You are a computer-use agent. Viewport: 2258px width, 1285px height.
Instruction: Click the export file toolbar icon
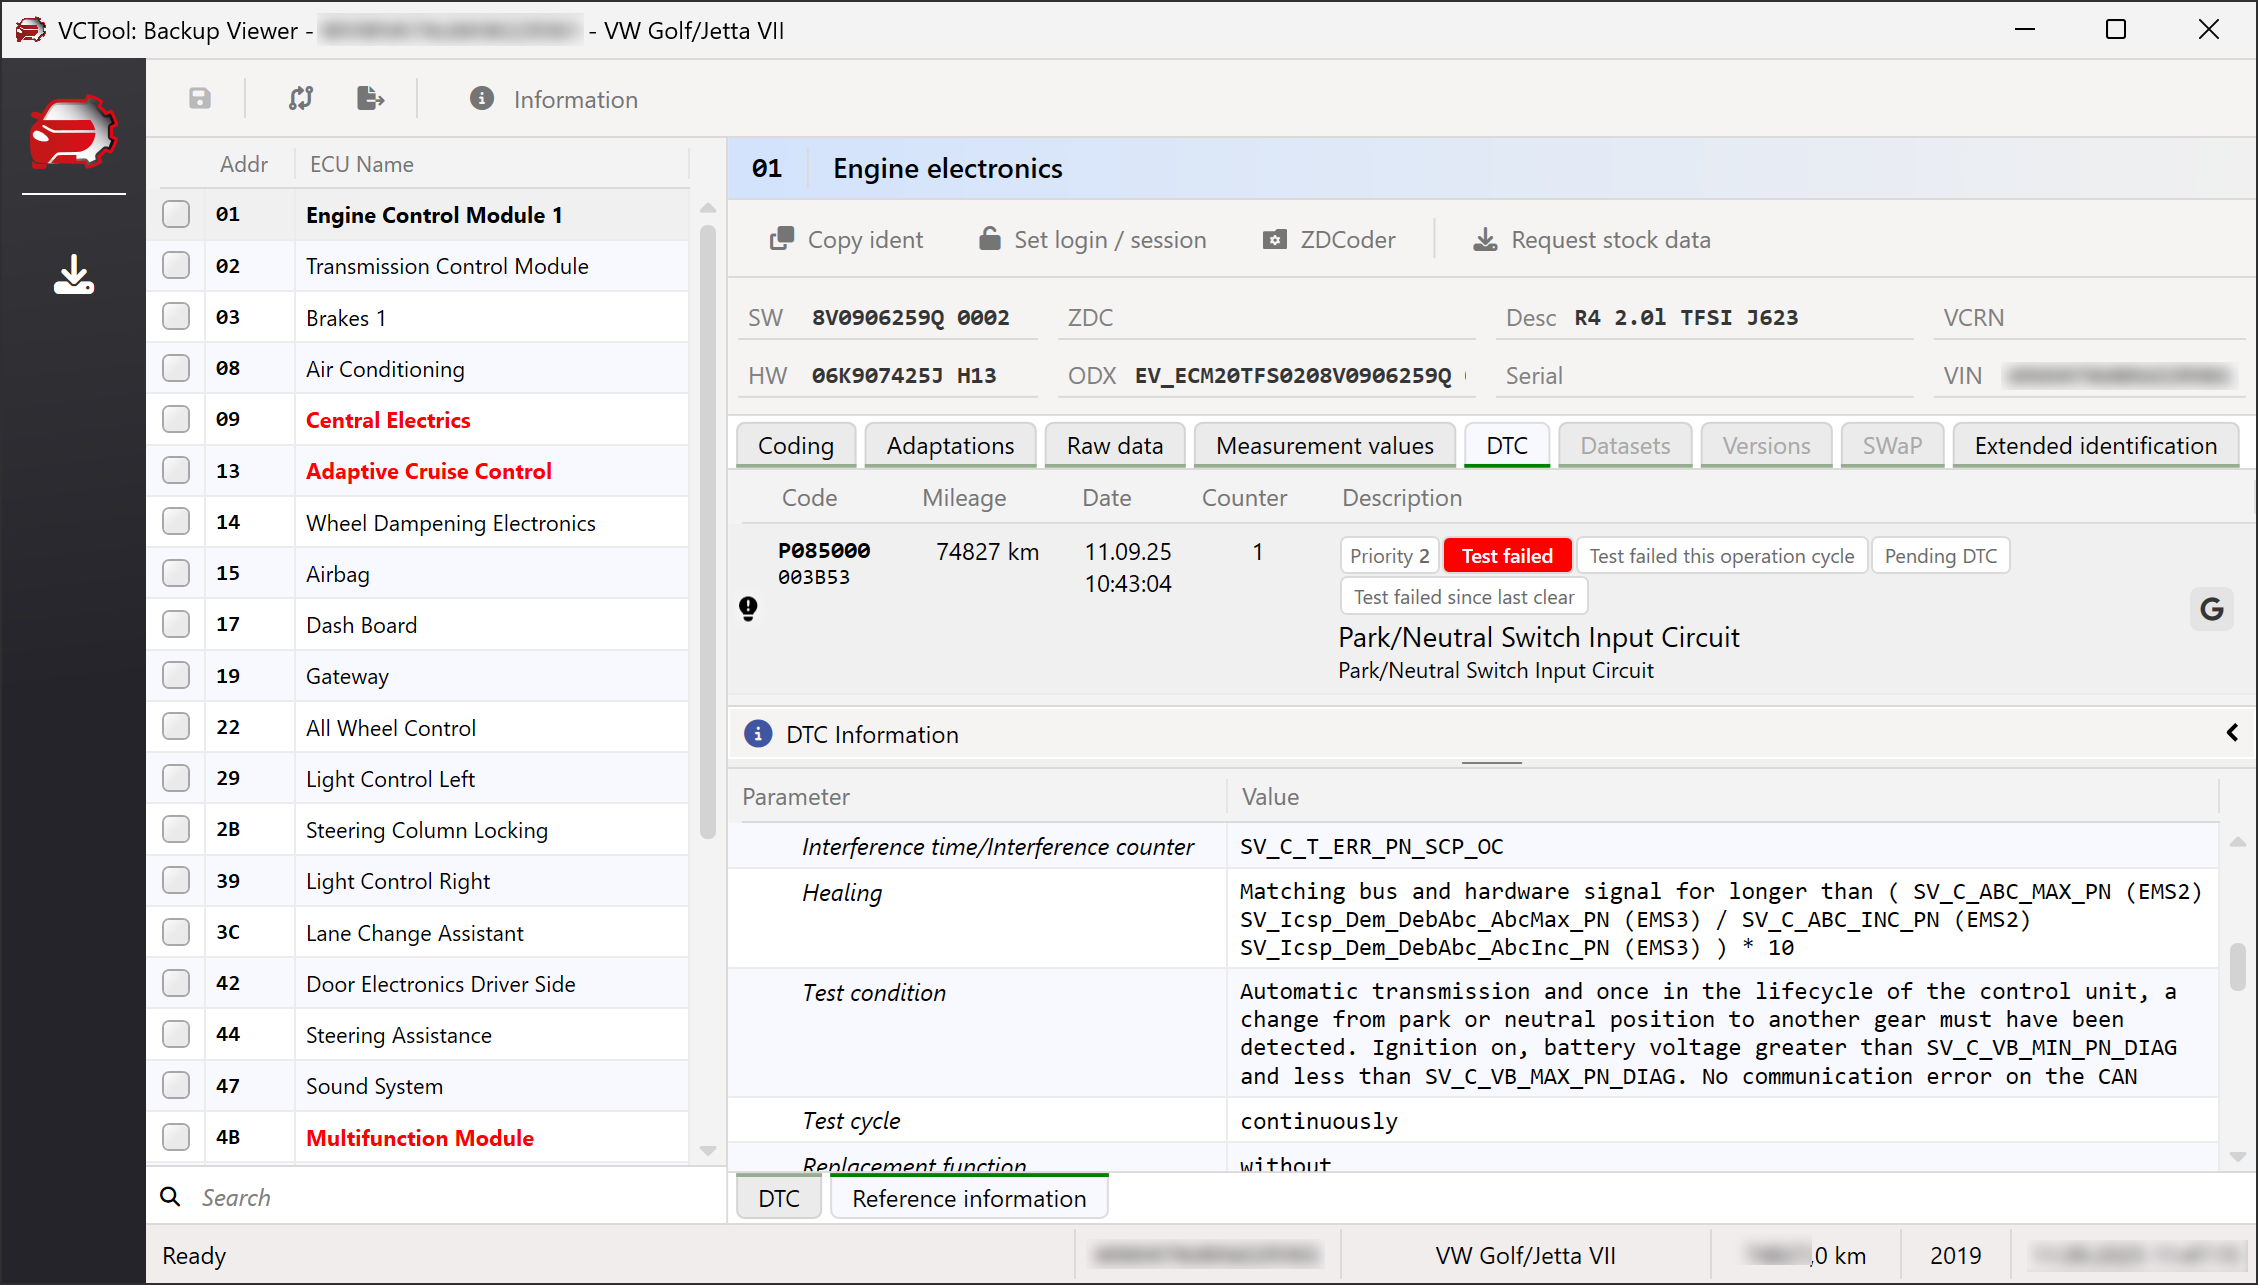(370, 98)
